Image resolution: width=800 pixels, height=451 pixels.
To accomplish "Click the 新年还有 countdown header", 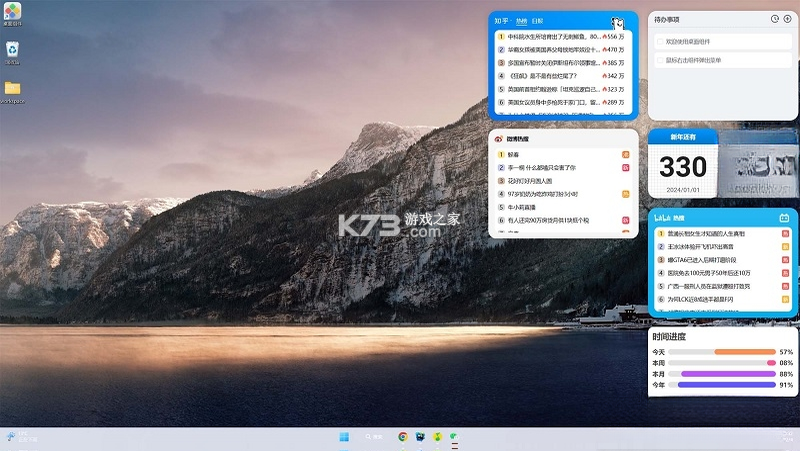I will [x=683, y=137].
